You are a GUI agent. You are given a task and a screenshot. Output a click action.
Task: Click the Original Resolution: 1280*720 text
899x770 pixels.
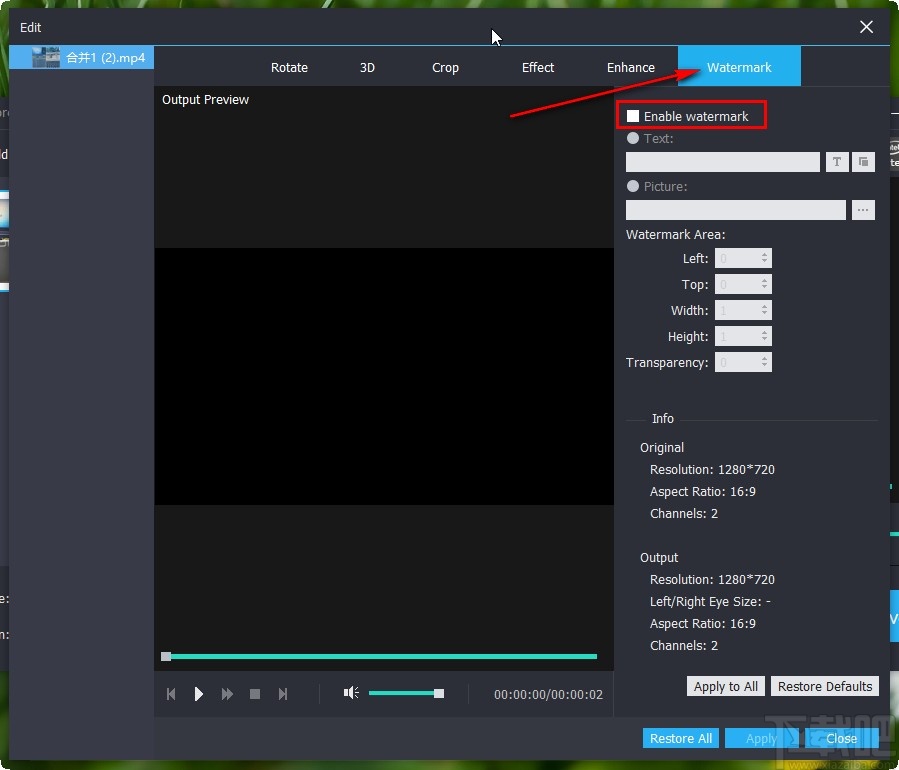point(712,469)
